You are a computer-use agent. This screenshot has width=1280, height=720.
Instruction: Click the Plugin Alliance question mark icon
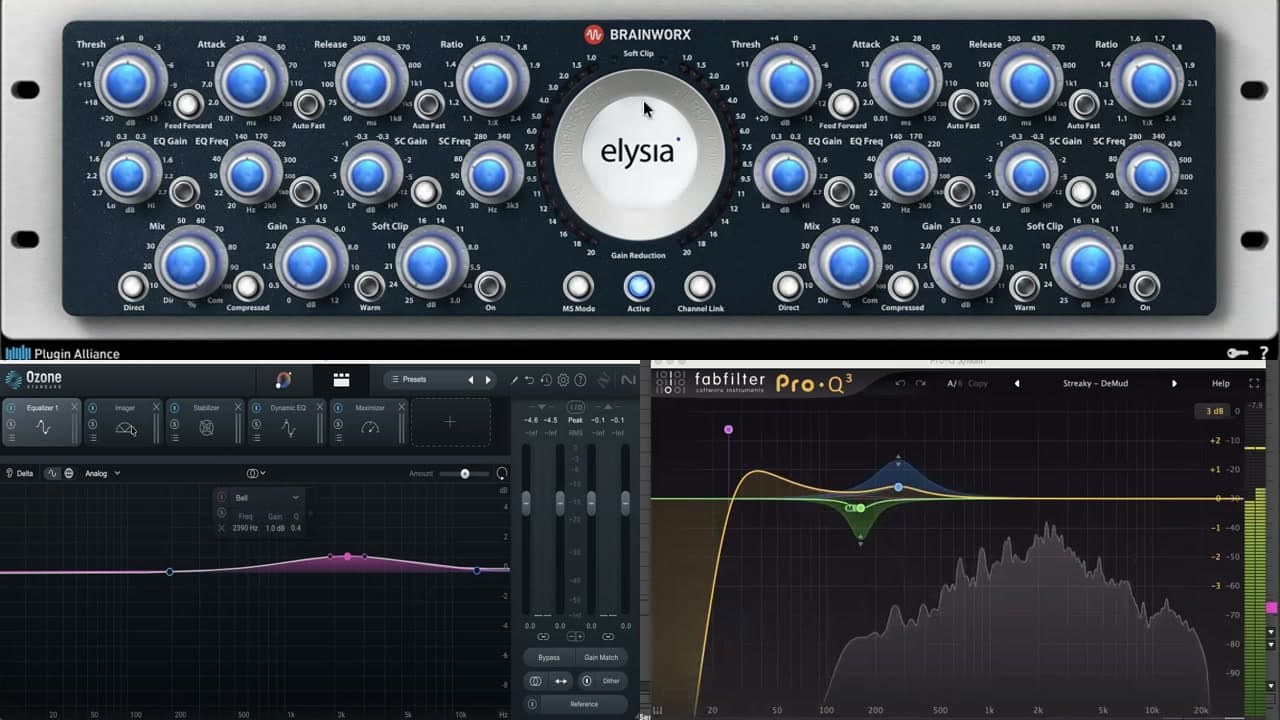click(x=1264, y=353)
